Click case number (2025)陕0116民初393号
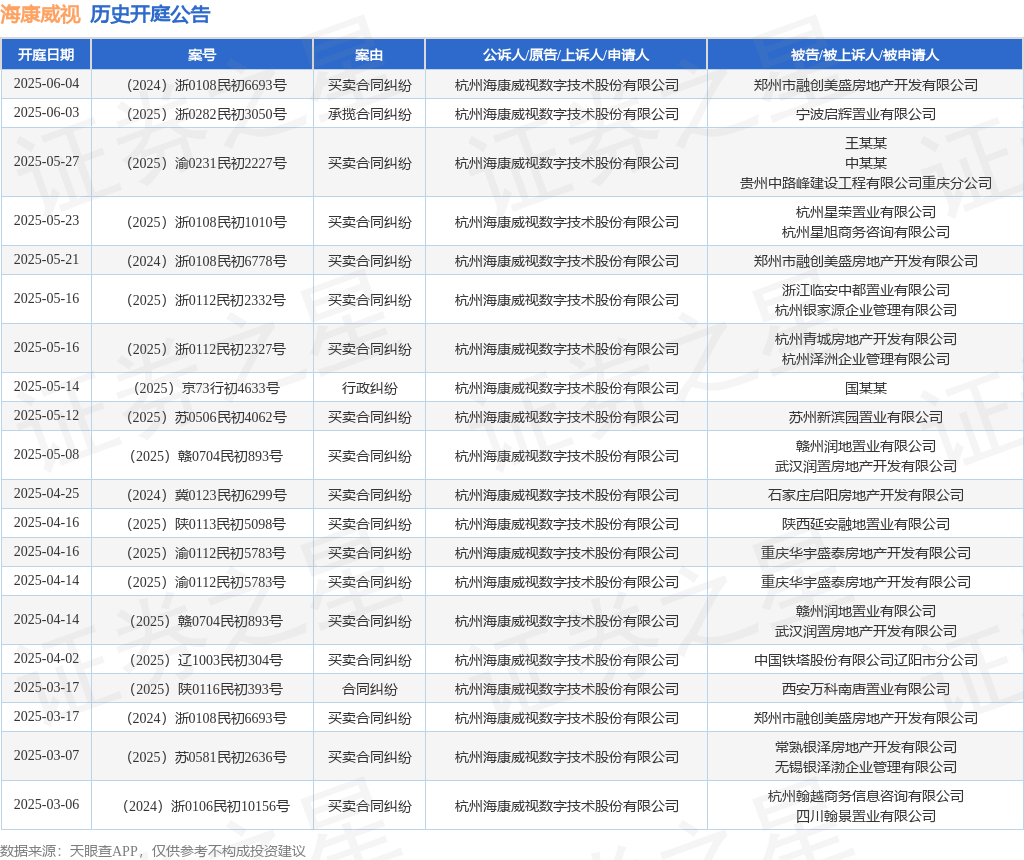This screenshot has width=1024, height=860. (x=206, y=689)
